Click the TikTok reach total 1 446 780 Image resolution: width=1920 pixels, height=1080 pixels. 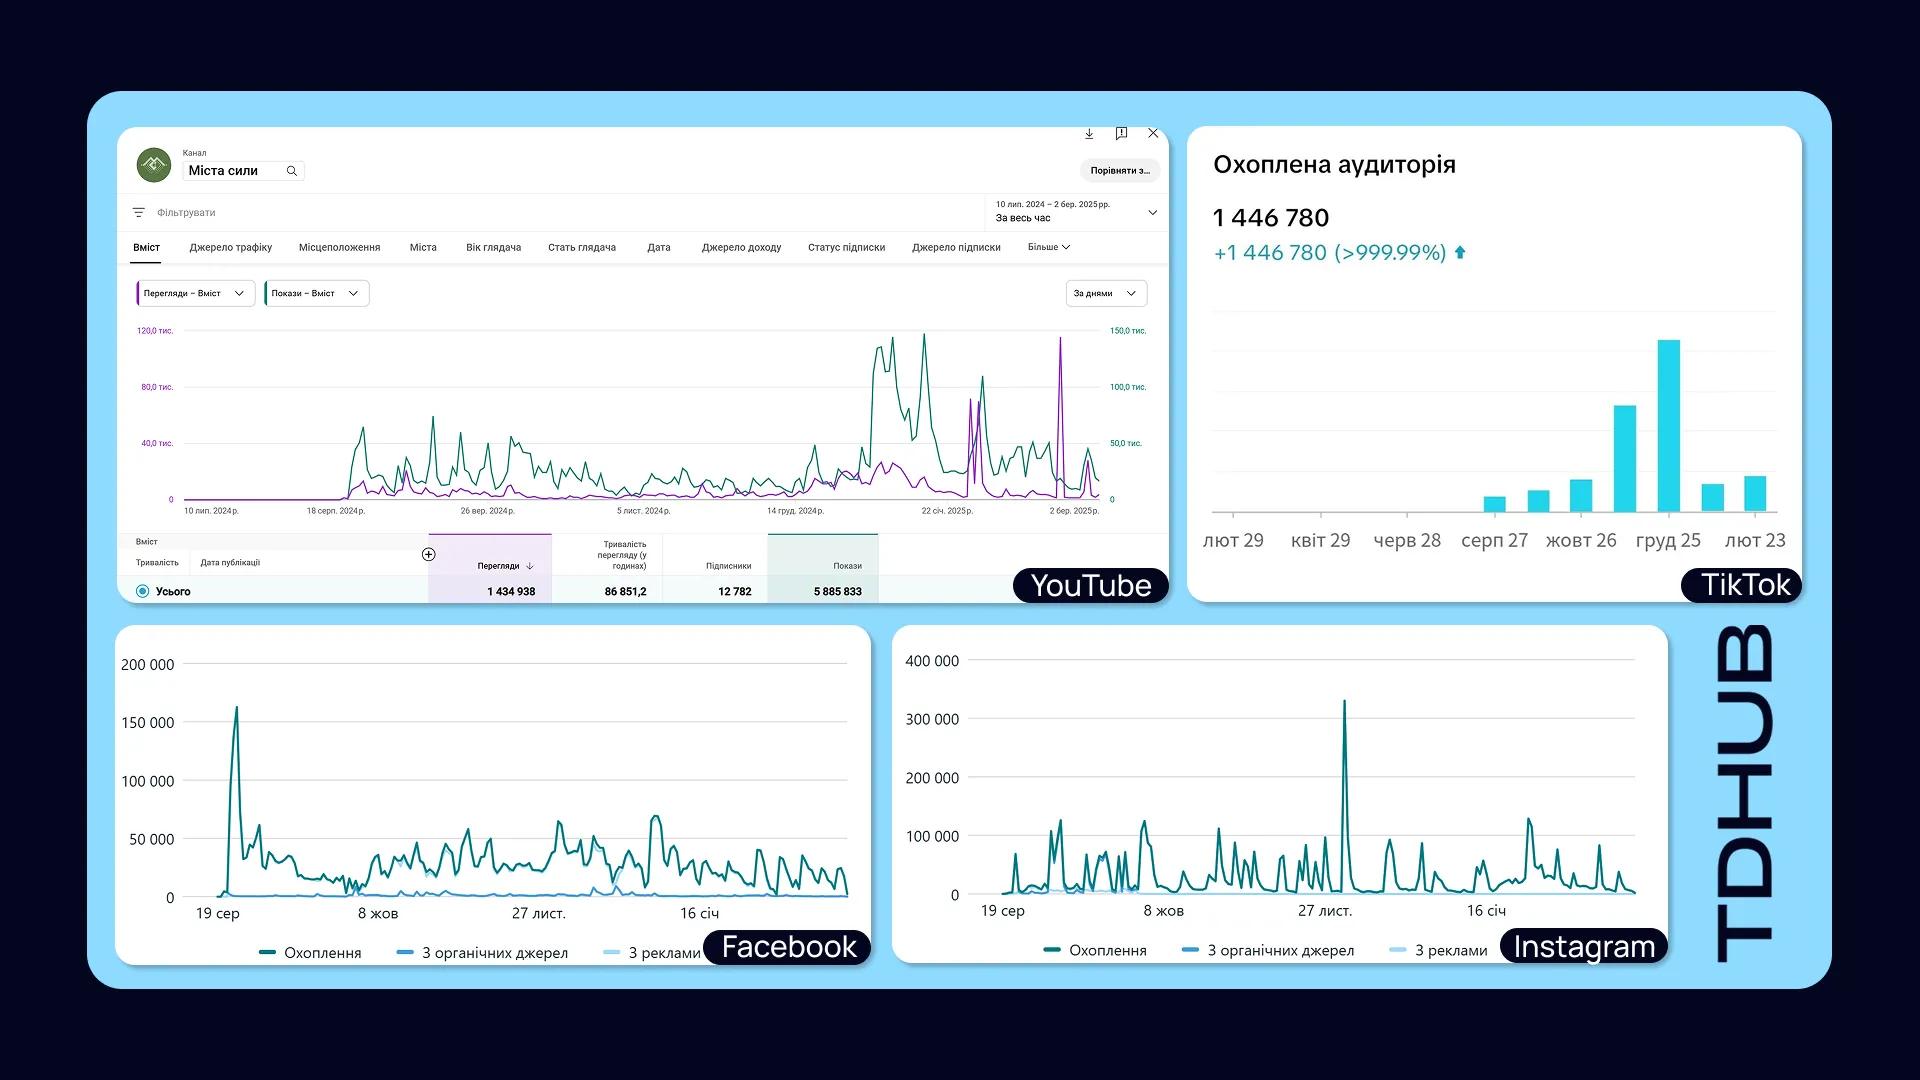coord(1270,218)
